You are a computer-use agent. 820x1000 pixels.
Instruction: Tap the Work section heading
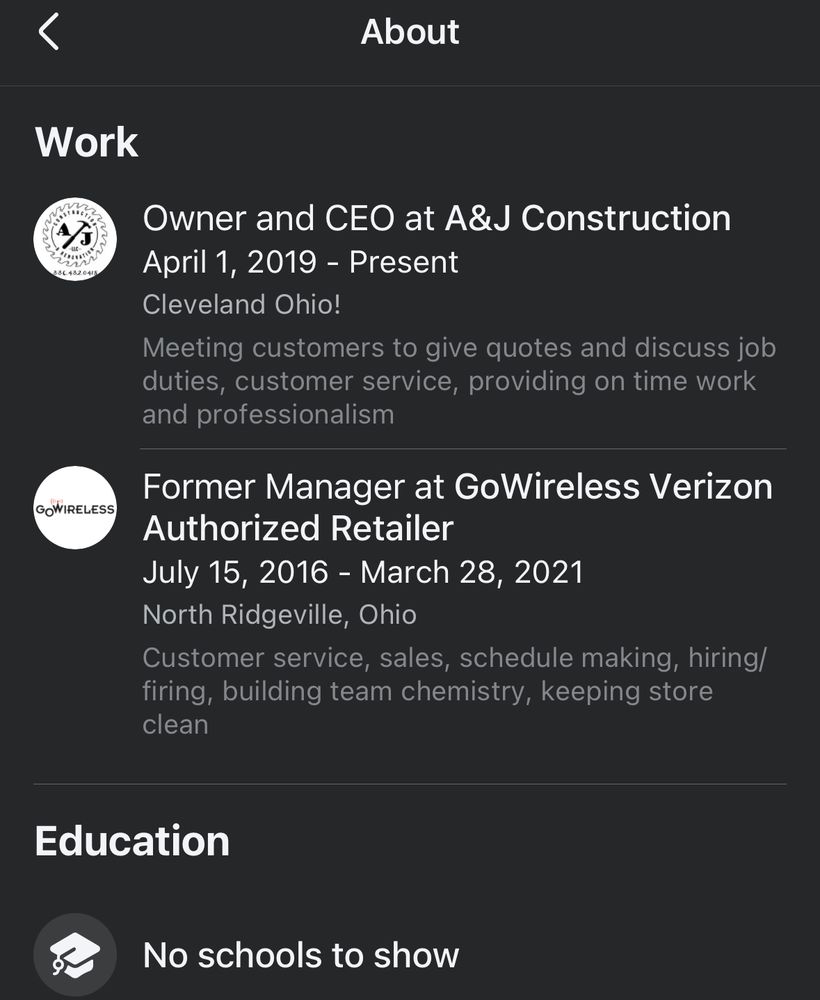pyautogui.click(x=87, y=142)
